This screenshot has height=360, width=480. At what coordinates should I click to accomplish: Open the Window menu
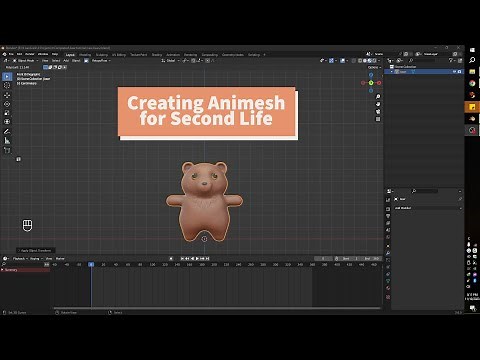43,54
